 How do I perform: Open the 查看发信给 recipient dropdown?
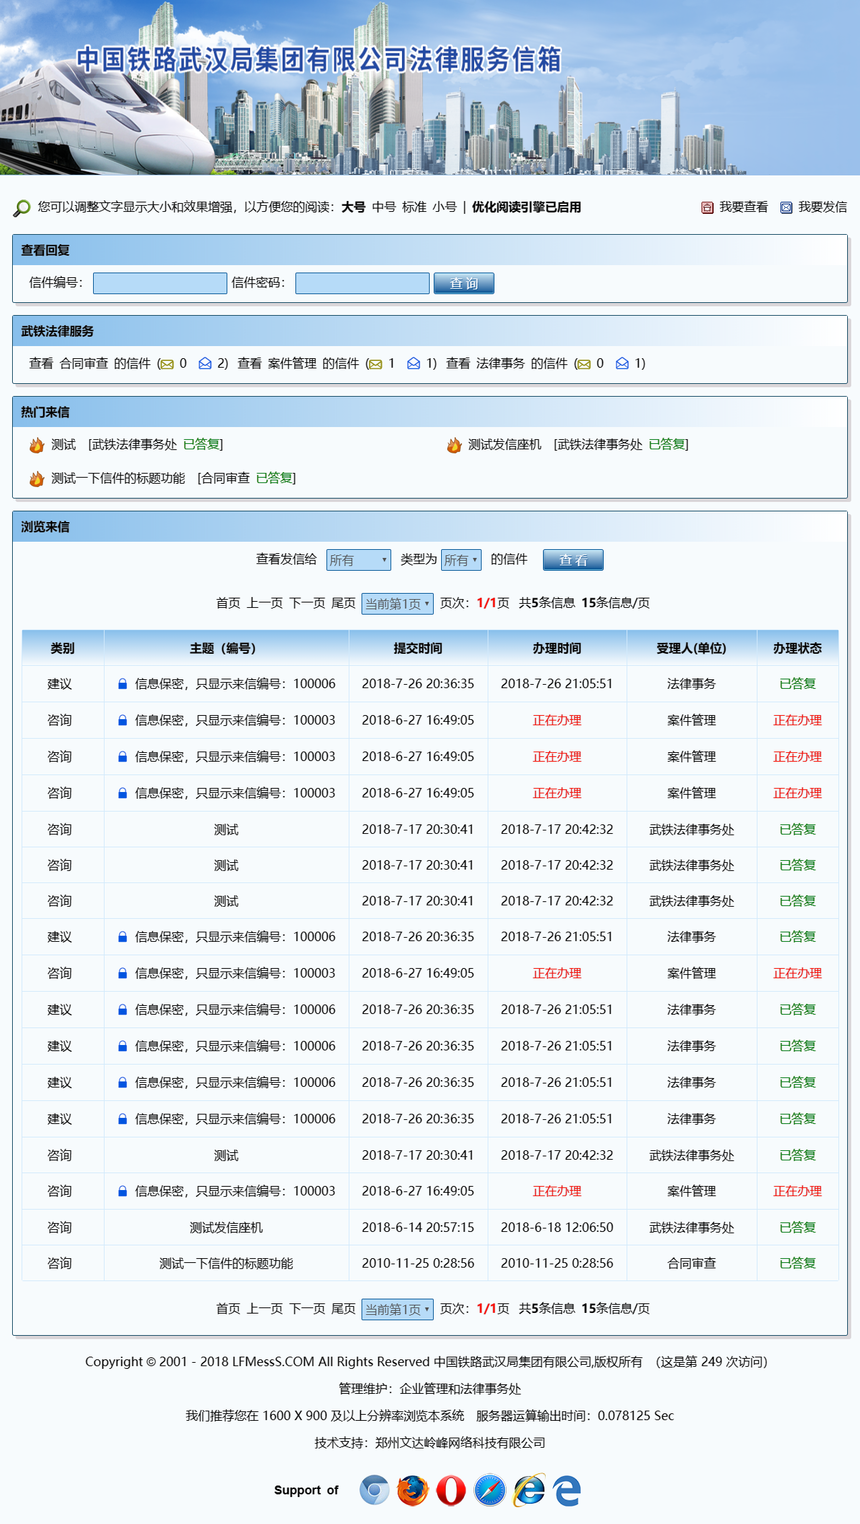(358, 560)
